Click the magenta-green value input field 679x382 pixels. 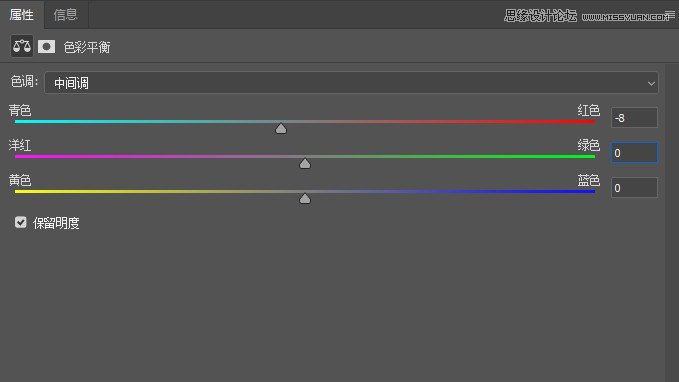(x=634, y=153)
